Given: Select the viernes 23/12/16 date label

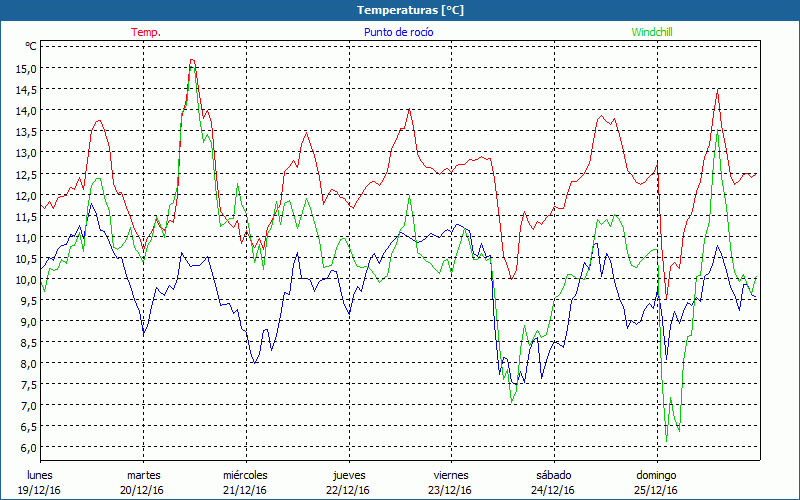Looking at the screenshot, I should click(x=450, y=482).
